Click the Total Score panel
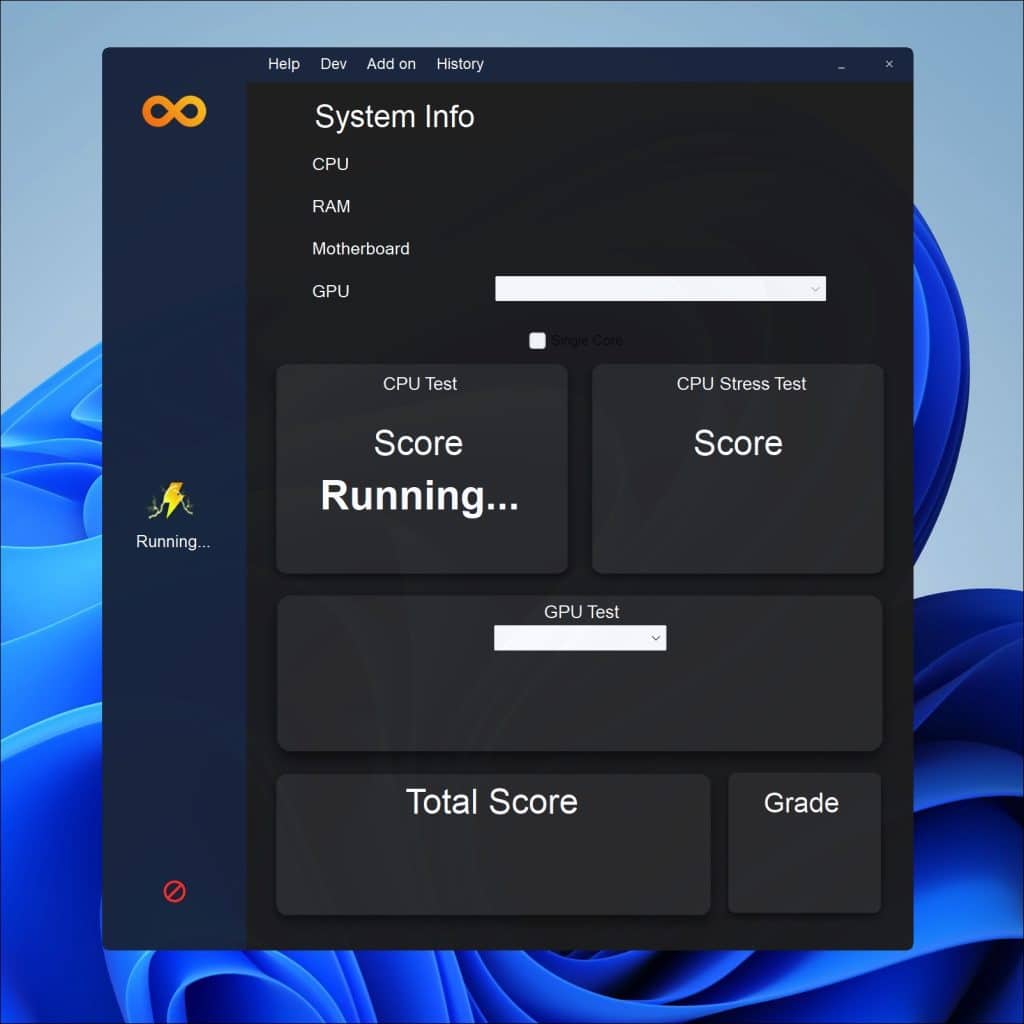Image resolution: width=1024 pixels, height=1024 pixels. click(x=492, y=843)
